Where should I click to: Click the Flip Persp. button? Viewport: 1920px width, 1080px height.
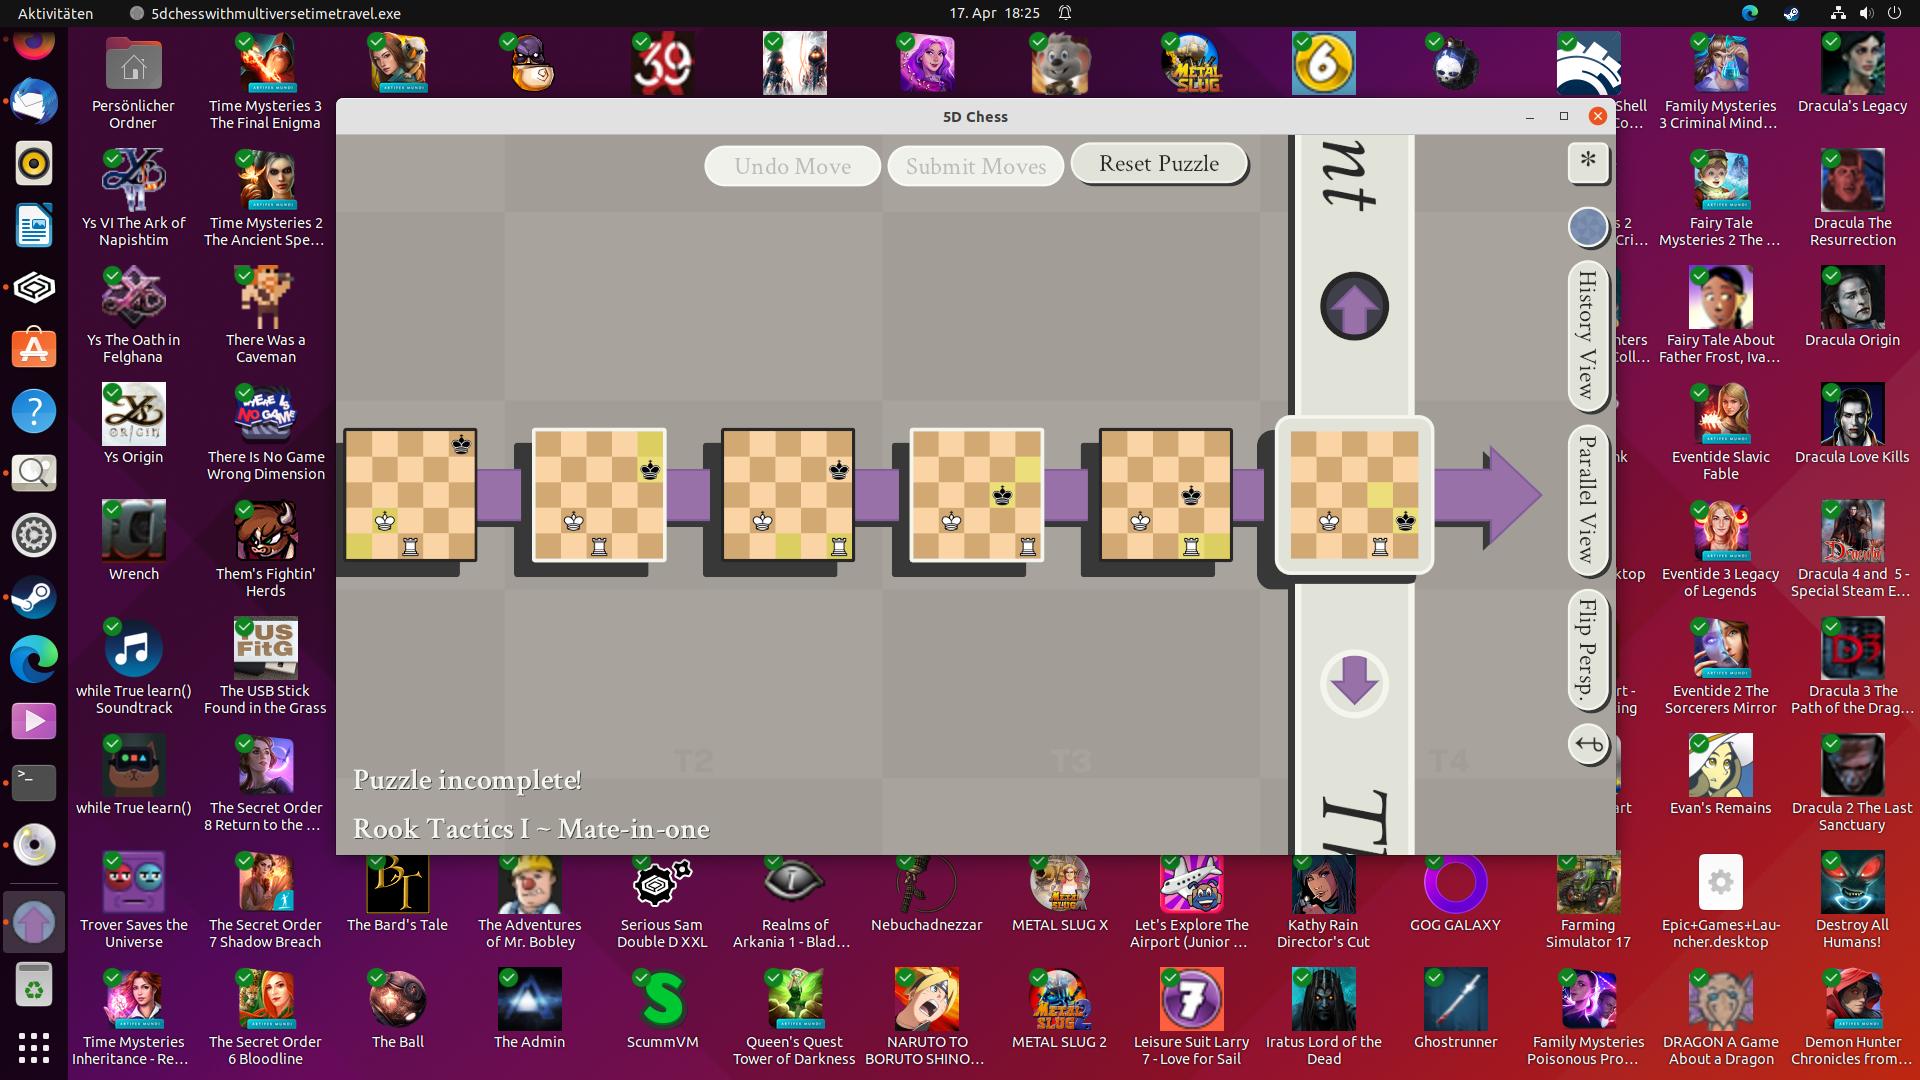(1587, 649)
